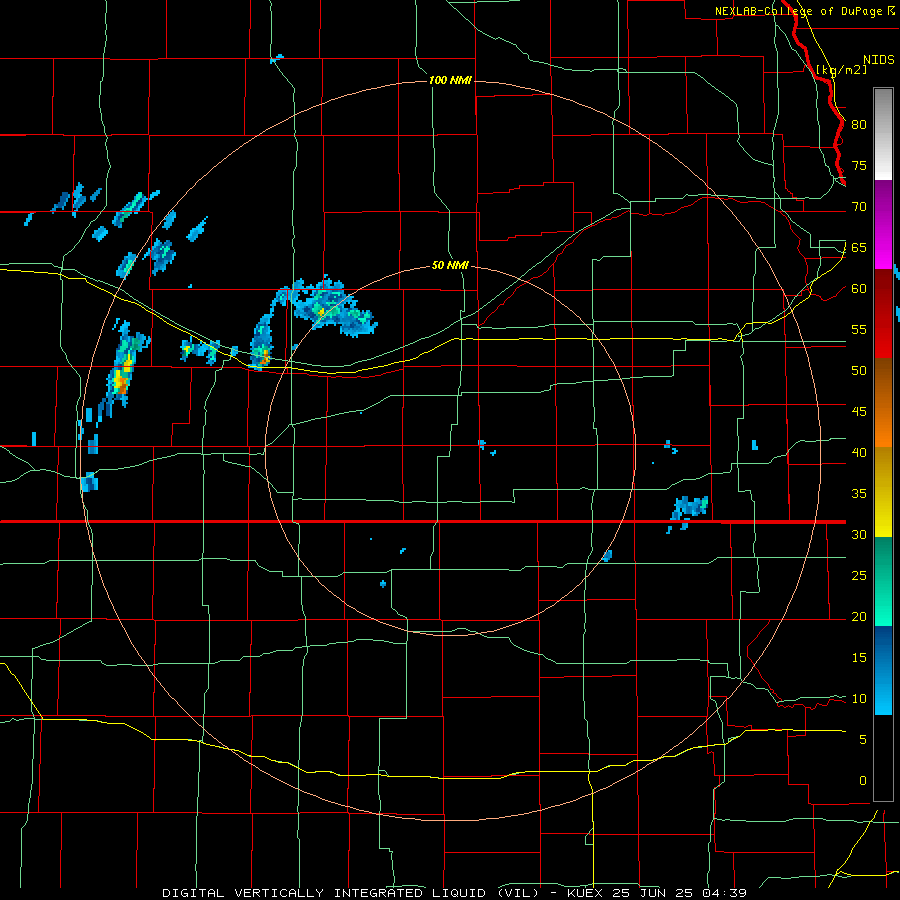Click the scale value 40
Image resolution: width=900 pixels, height=900 pixels.
pyautogui.click(x=859, y=452)
